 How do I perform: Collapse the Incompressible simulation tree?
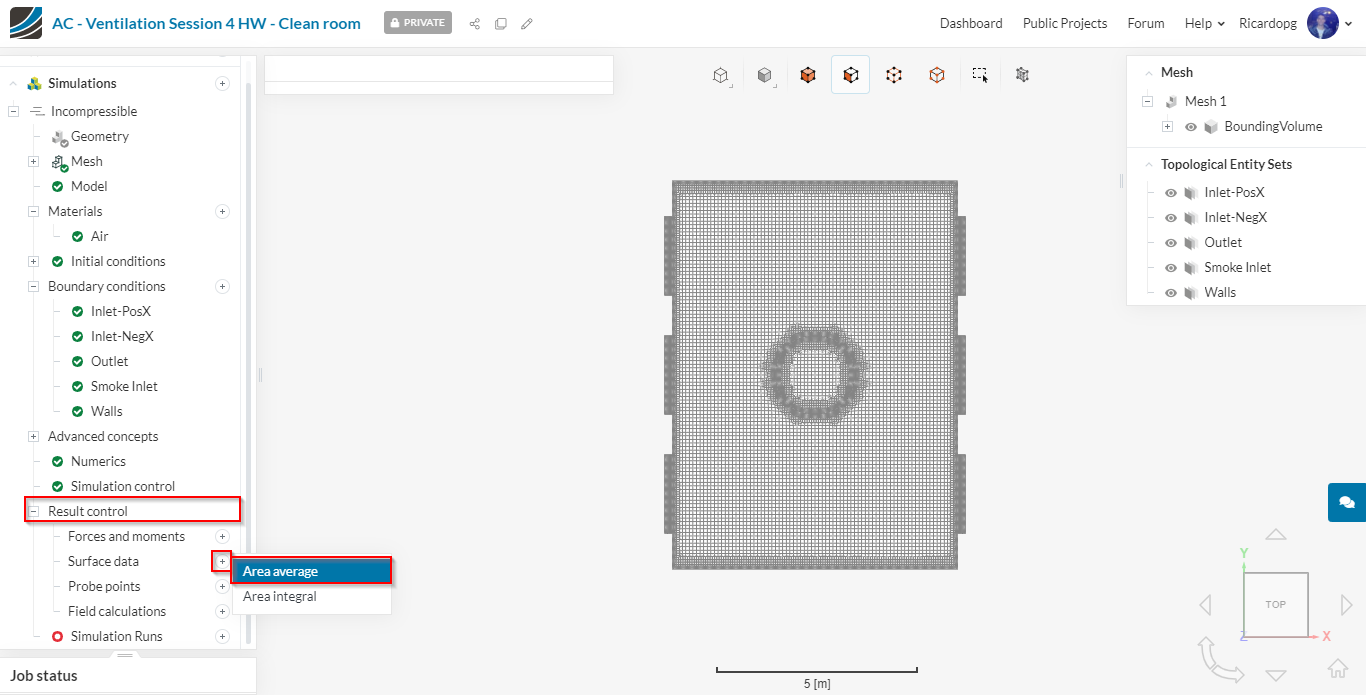point(13,112)
